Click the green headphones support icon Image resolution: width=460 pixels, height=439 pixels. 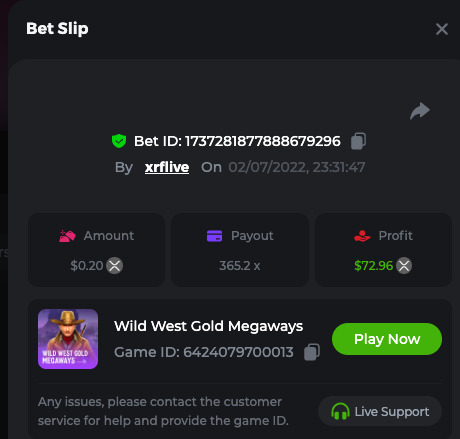pos(340,411)
